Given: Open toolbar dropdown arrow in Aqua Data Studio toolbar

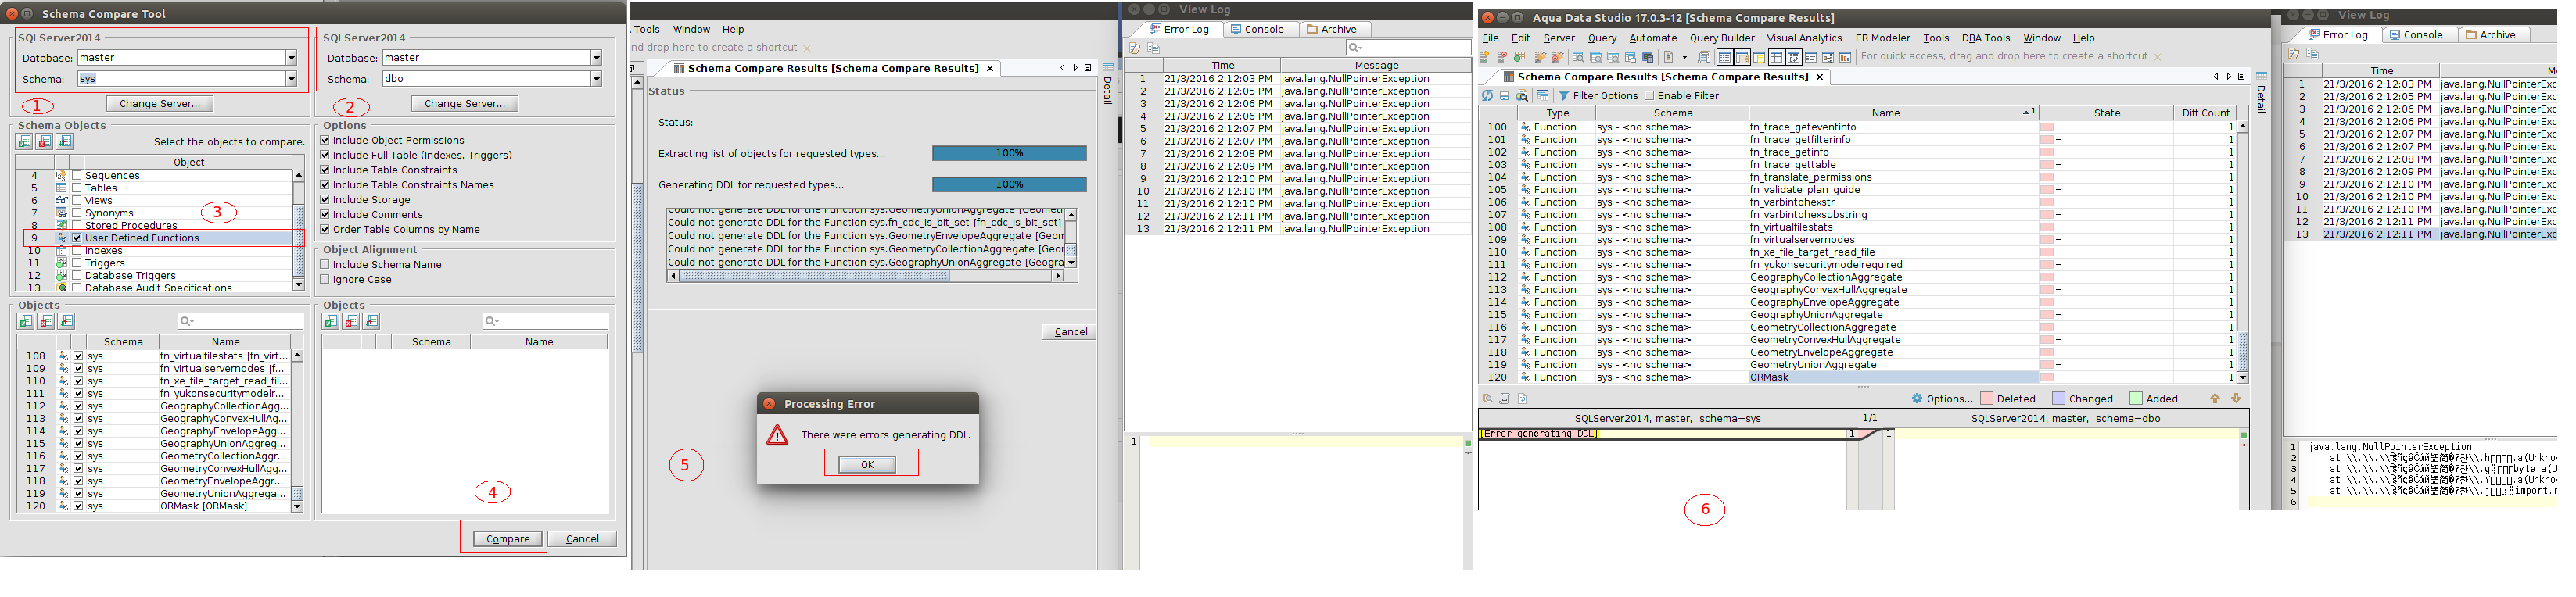Looking at the screenshot, I should 1684,57.
